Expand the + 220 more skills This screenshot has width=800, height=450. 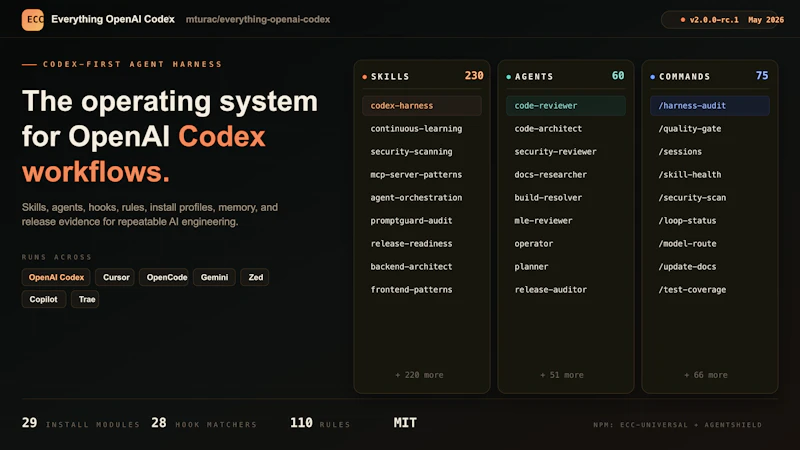pos(419,375)
